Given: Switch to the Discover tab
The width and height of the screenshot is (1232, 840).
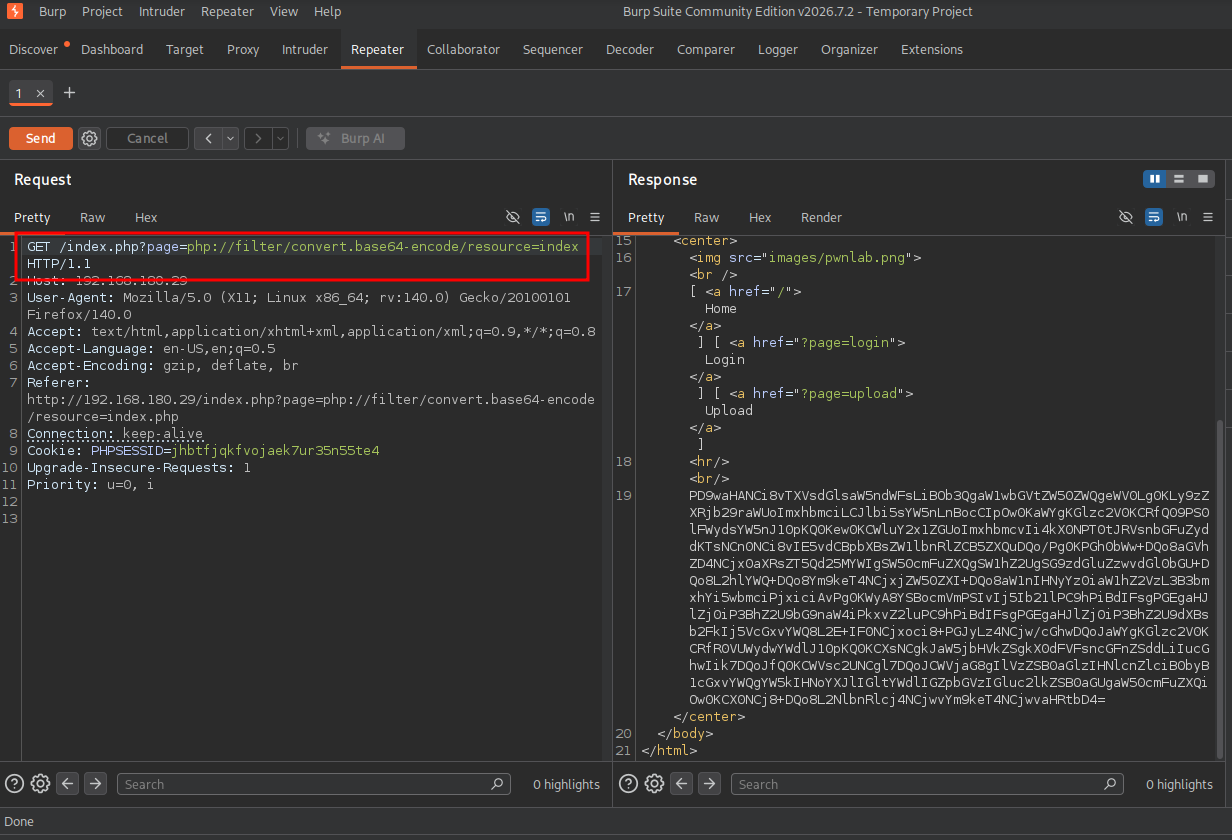Looking at the screenshot, I should pos(34,49).
